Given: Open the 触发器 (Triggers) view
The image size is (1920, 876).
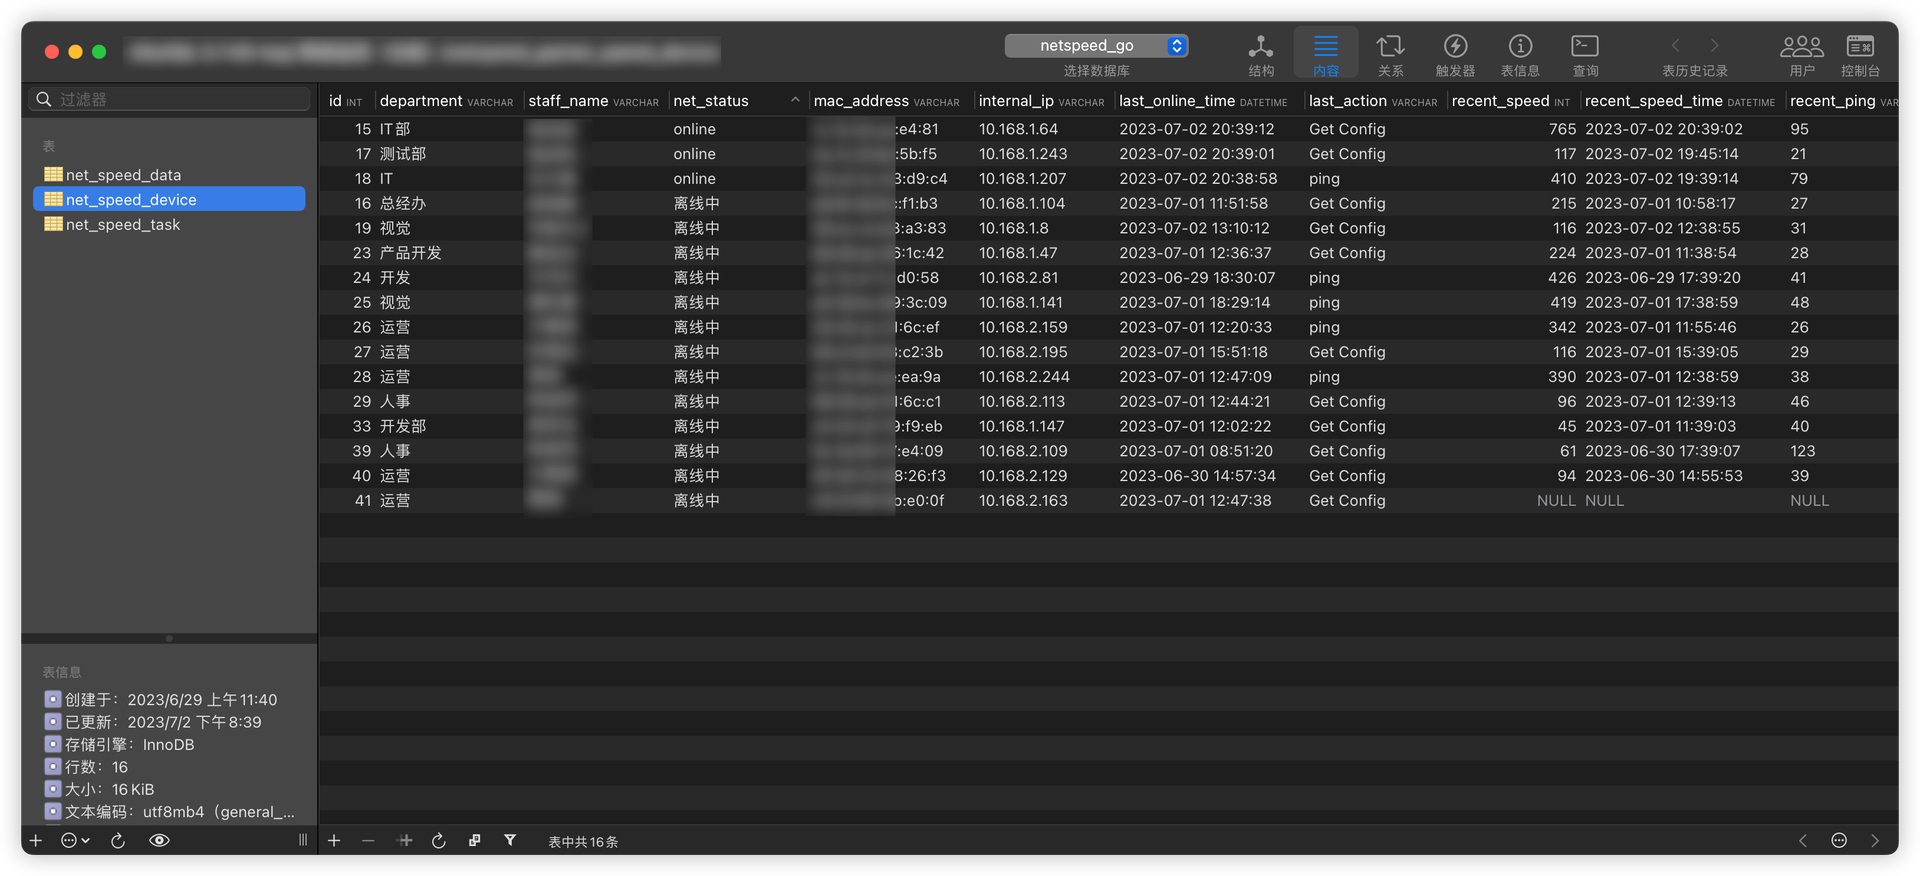Looking at the screenshot, I should (1455, 54).
